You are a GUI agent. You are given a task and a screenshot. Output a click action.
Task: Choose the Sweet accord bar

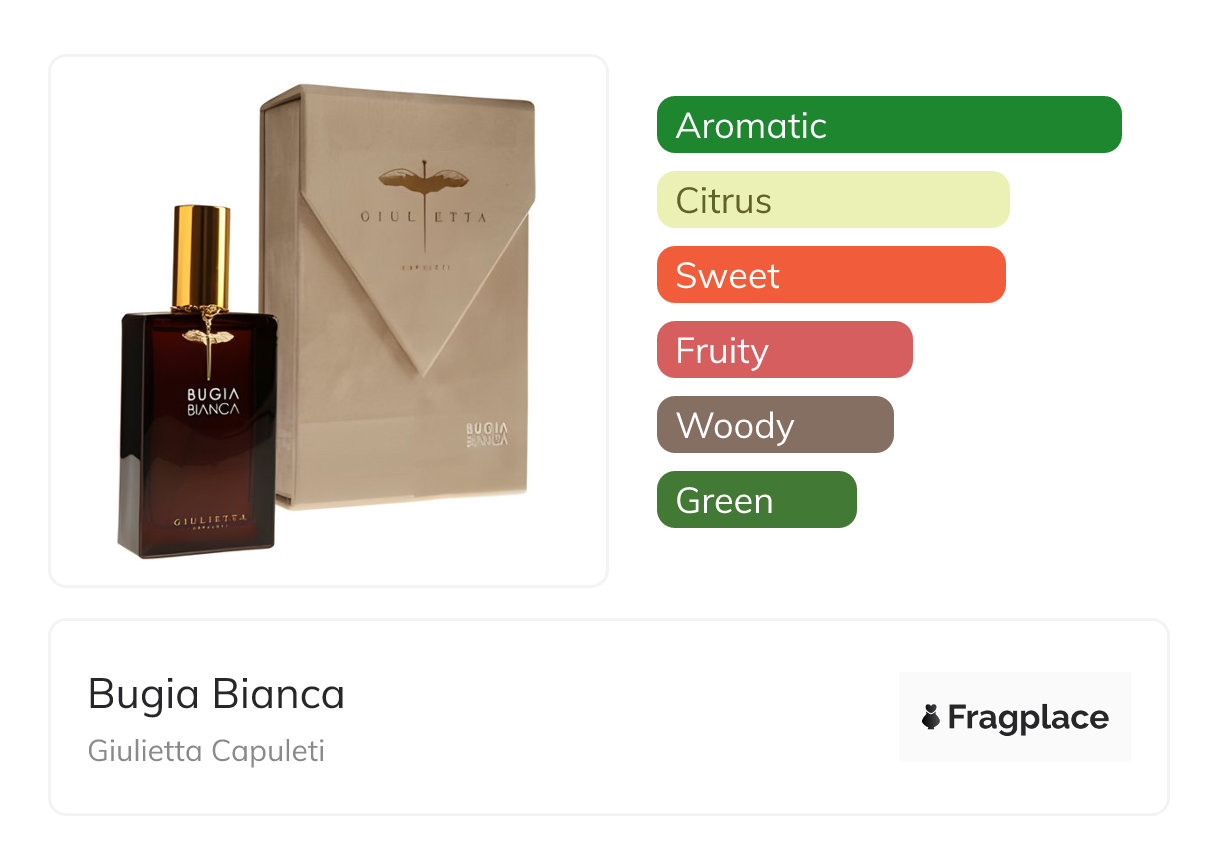coord(831,275)
